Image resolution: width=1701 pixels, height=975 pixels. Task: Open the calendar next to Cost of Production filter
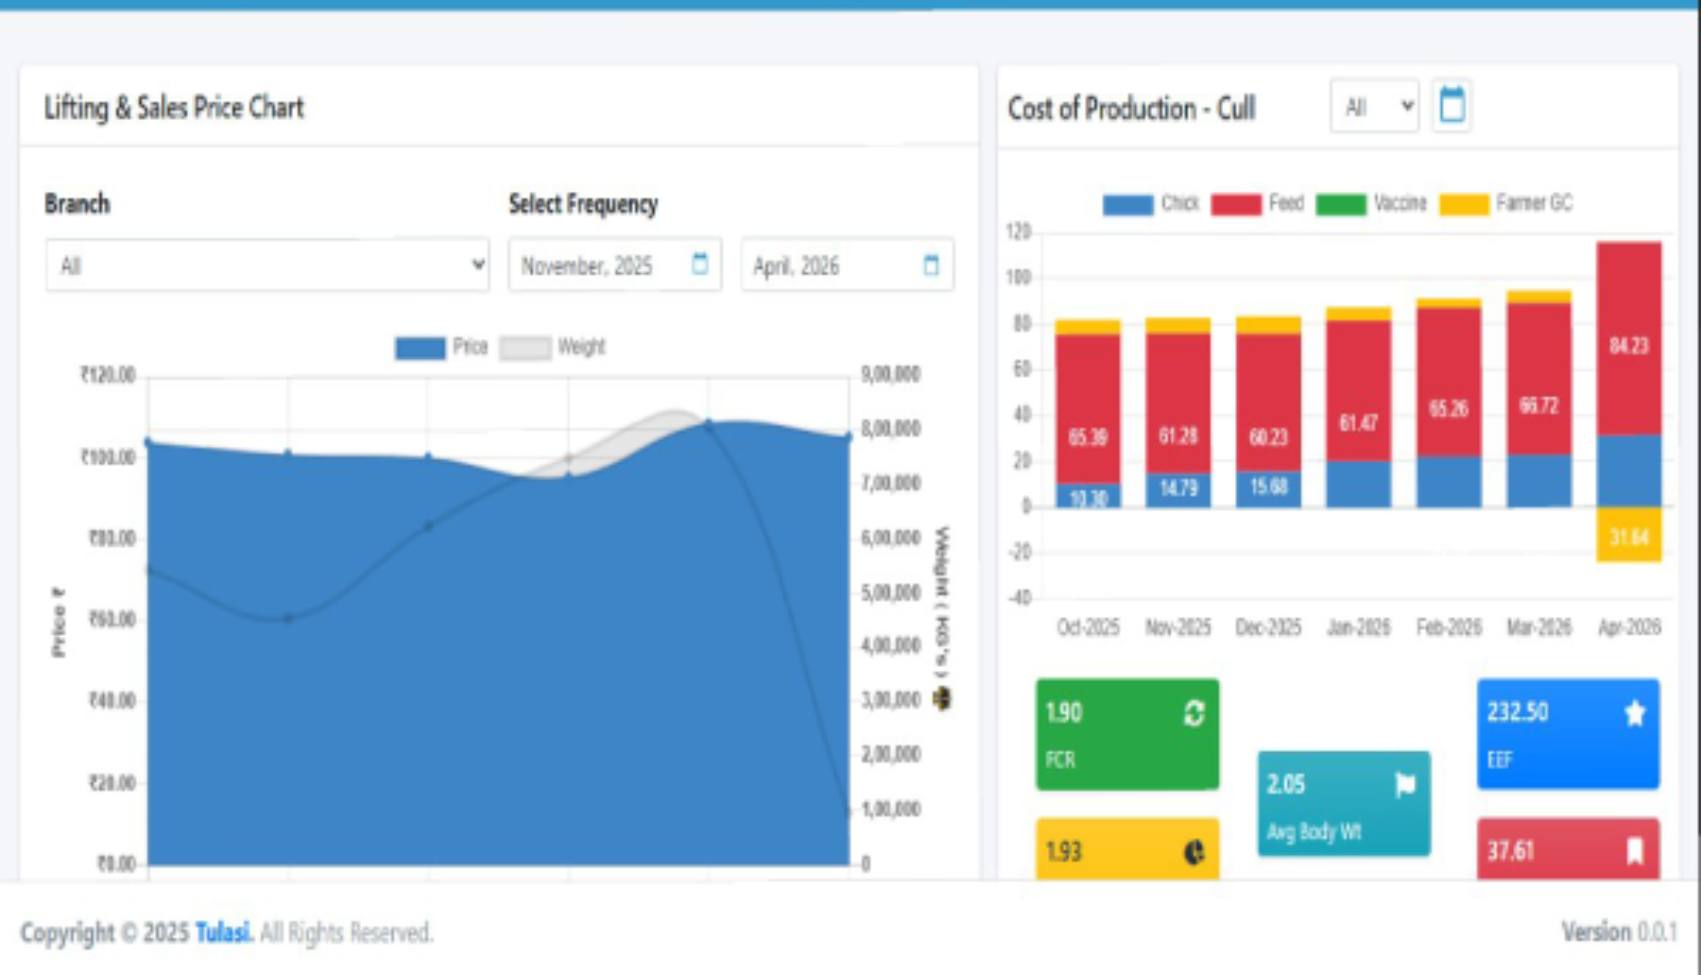[1452, 105]
